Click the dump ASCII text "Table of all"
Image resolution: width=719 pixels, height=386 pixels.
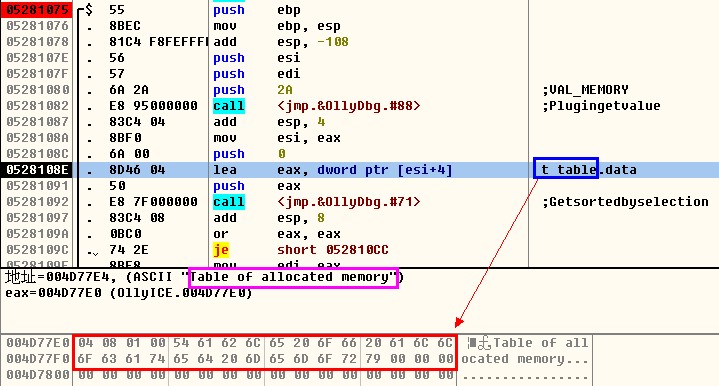[x=540, y=343]
